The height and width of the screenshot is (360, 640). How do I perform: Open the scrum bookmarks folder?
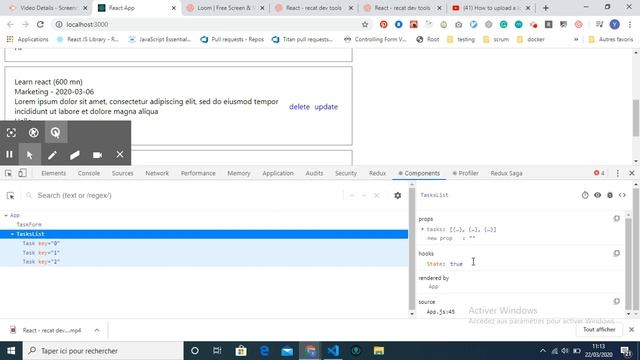tap(496, 40)
